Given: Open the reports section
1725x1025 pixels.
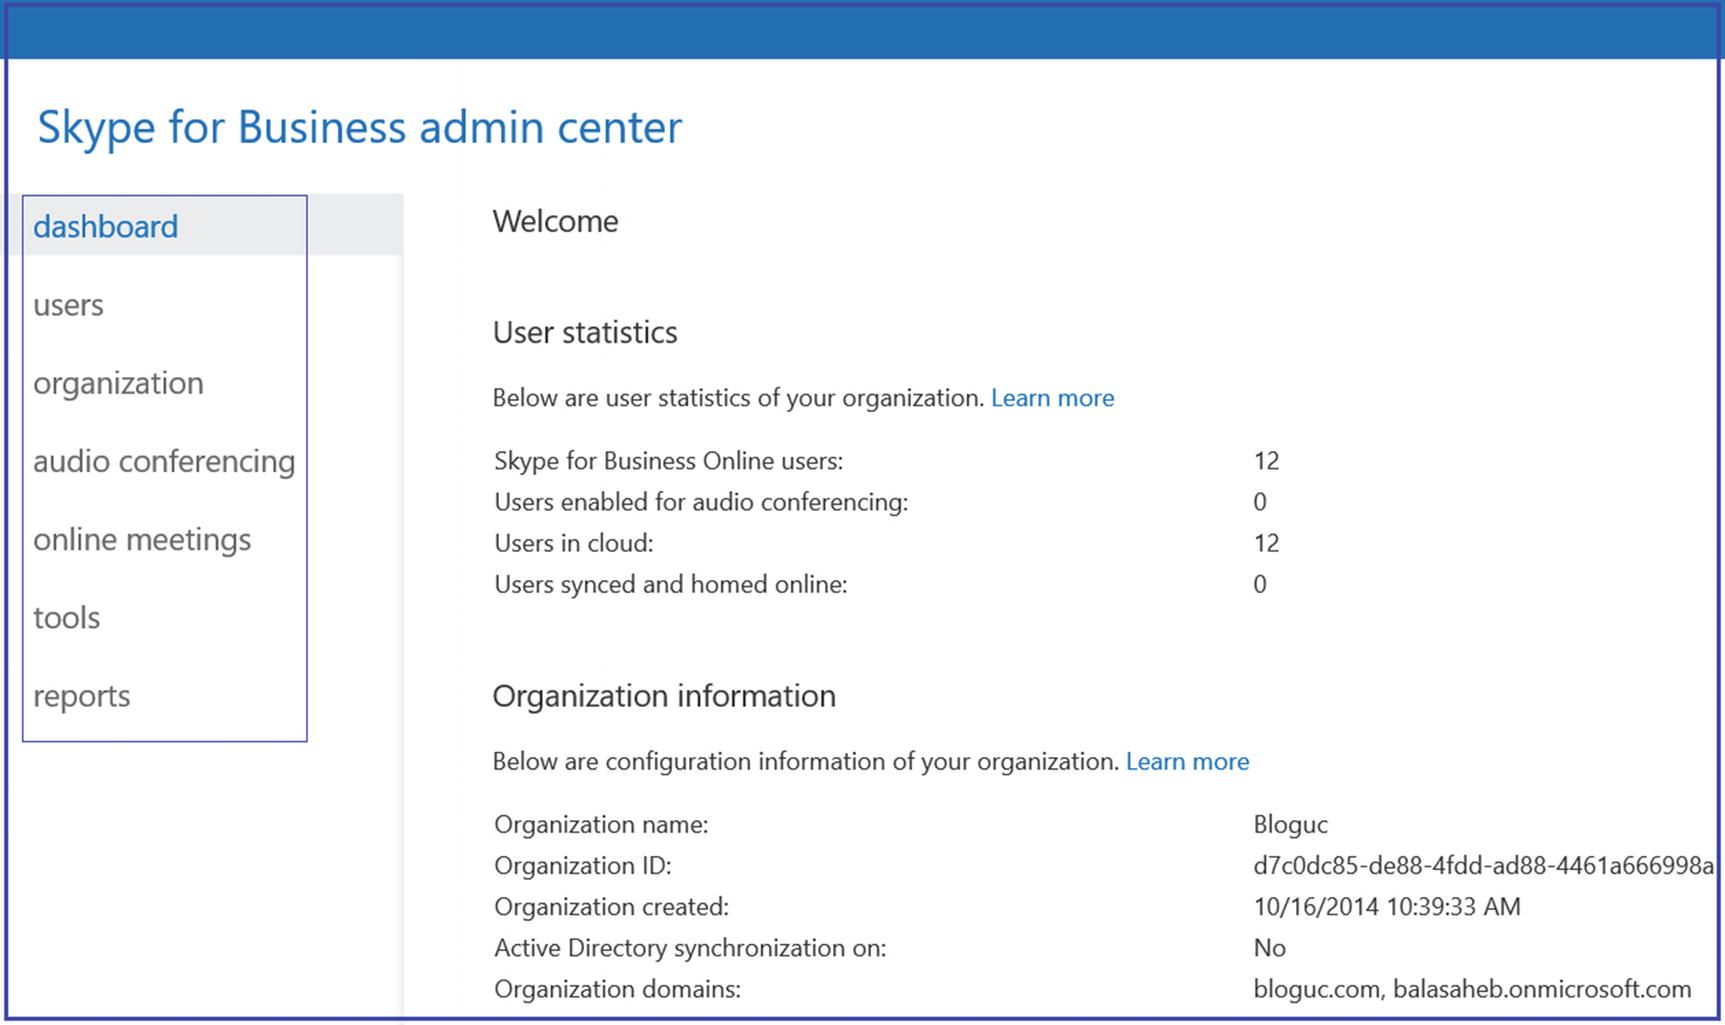Looking at the screenshot, I should [81, 697].
